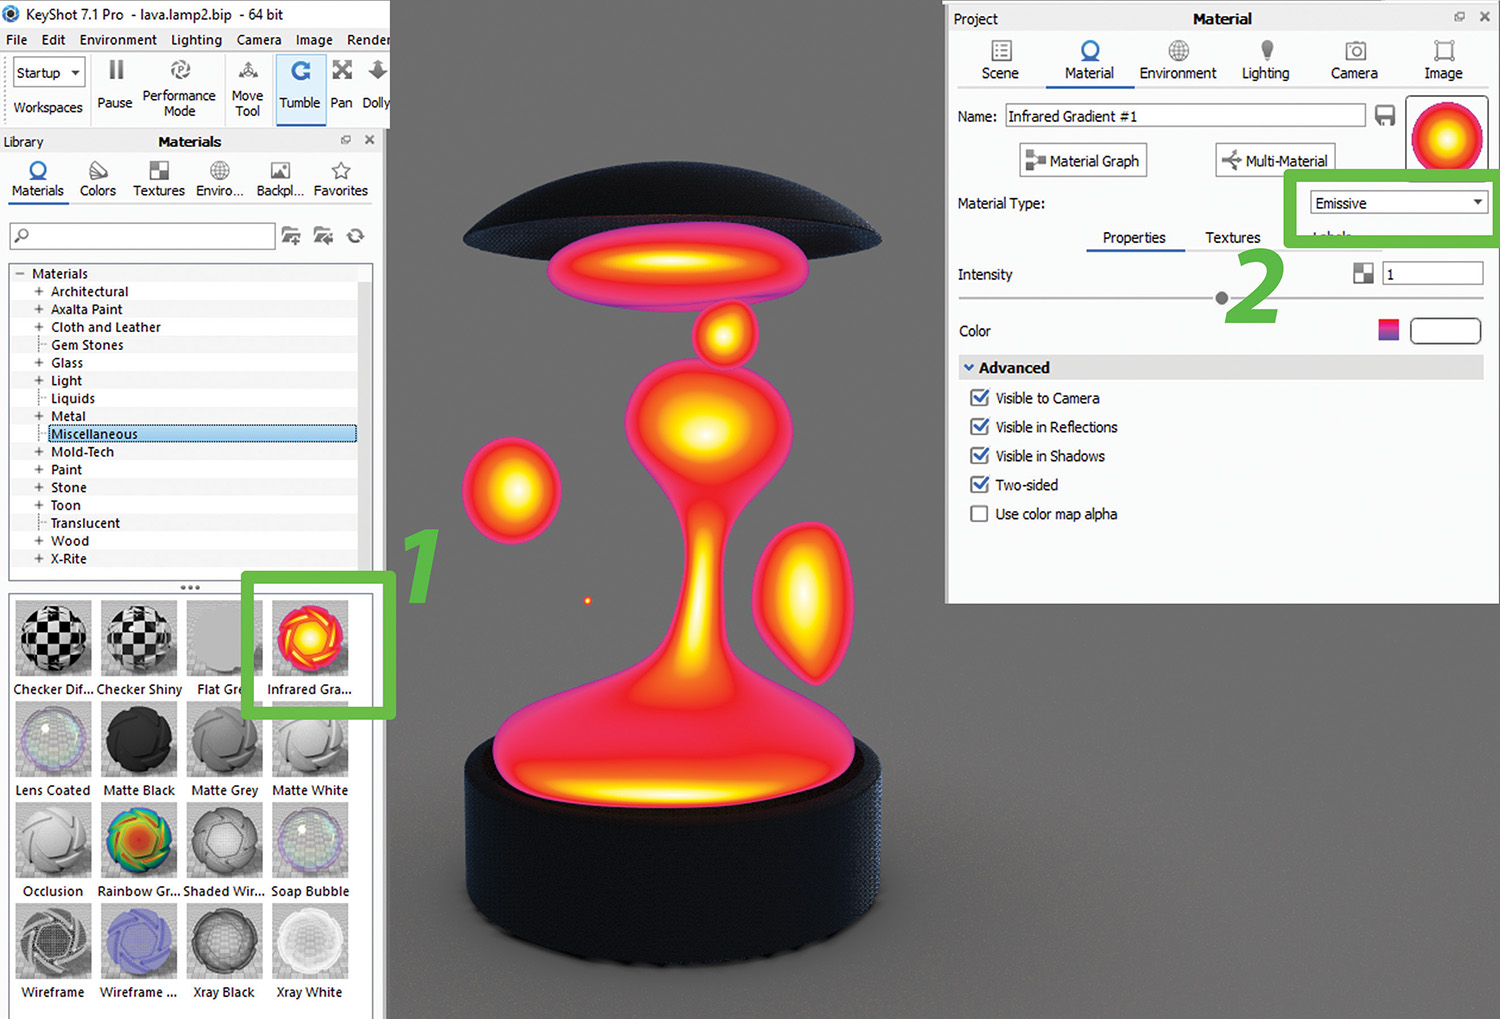Open the Material Type Emissive dropdown
Image resolution: width=1500 pixels, height=1019 pixels.
(1398, 203)
